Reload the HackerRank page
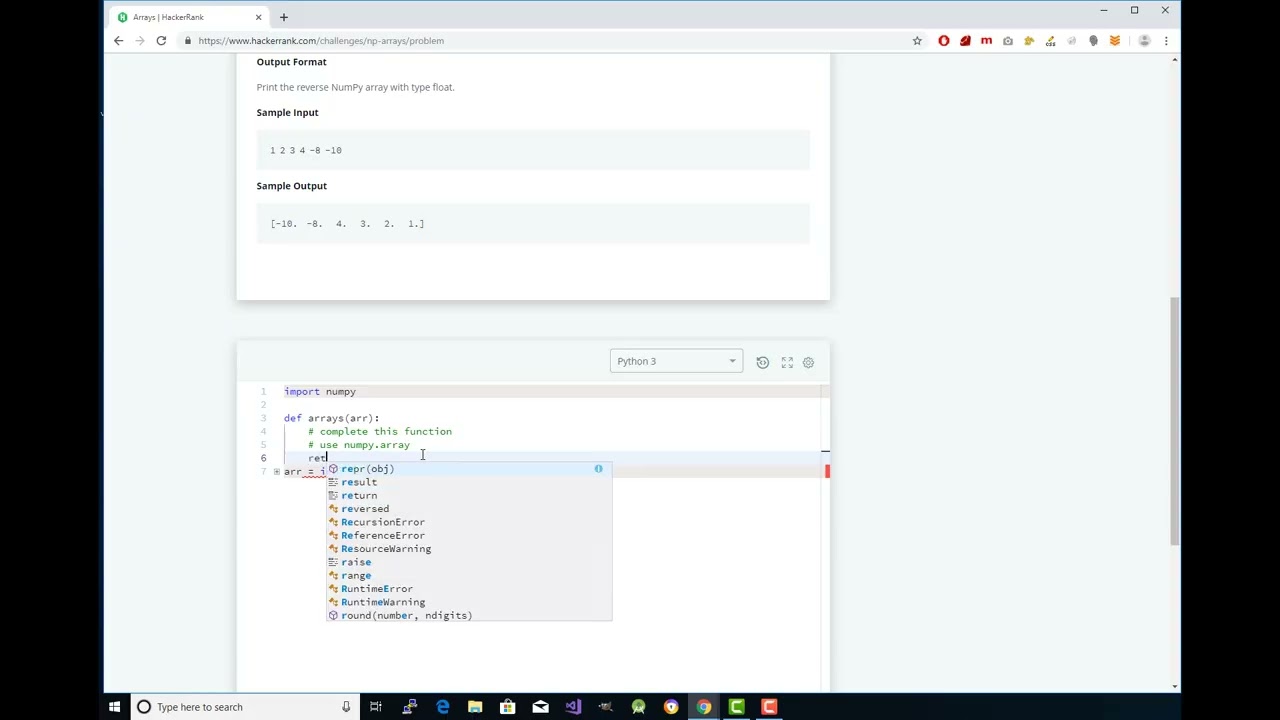Viewport: 1280px width, 720px height. (161, 41)
